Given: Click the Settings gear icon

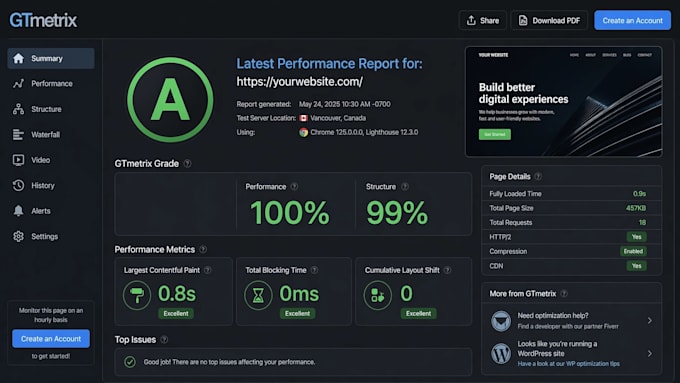Looking at the screenshot, I should (18, 236).
